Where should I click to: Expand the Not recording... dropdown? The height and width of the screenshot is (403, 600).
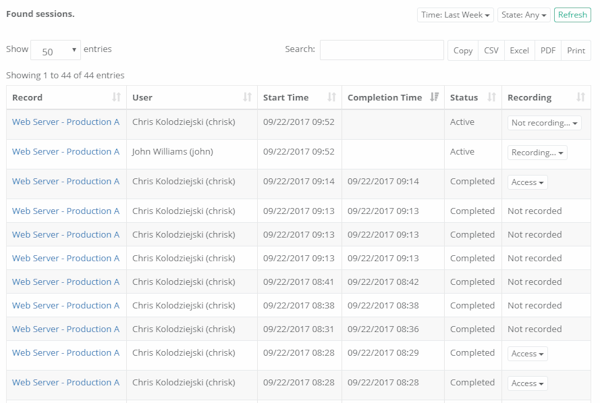545,123
